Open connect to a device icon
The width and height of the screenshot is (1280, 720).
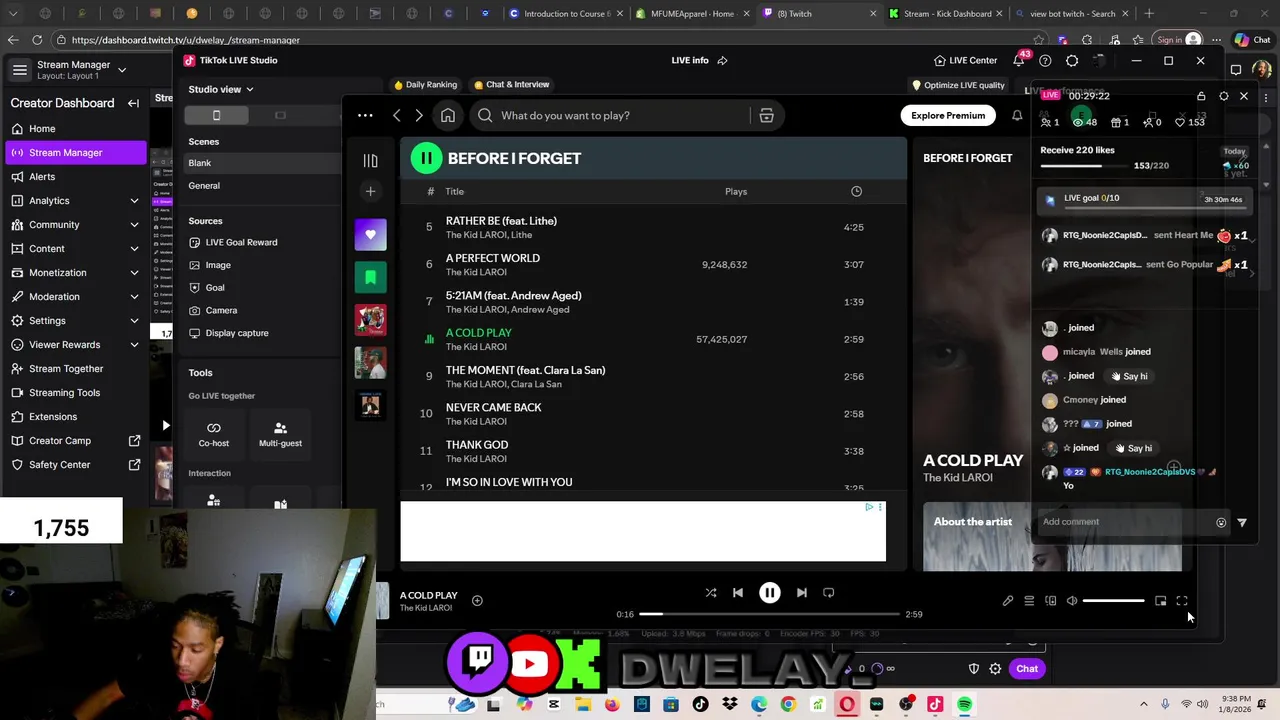tap(1050, 601)
